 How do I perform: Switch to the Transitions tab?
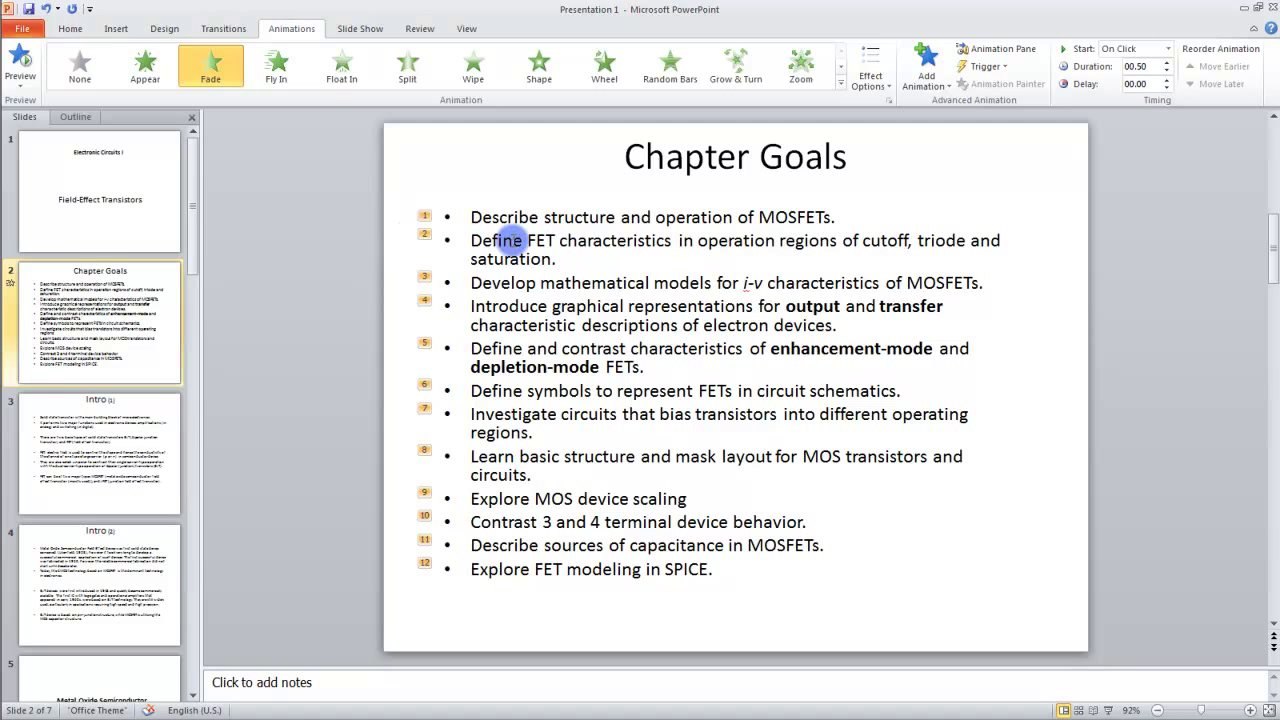click(x=223, y=29)
